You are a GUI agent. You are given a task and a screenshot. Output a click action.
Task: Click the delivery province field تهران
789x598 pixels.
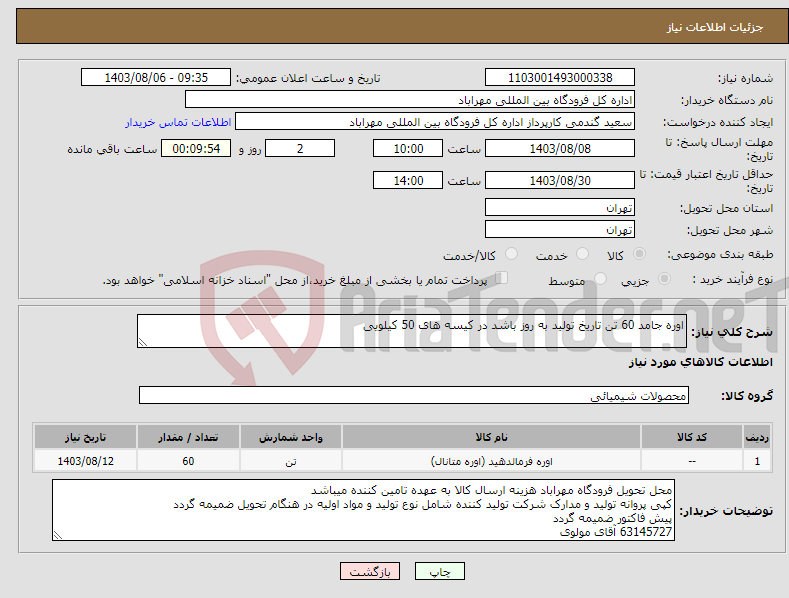pos(560,207)
